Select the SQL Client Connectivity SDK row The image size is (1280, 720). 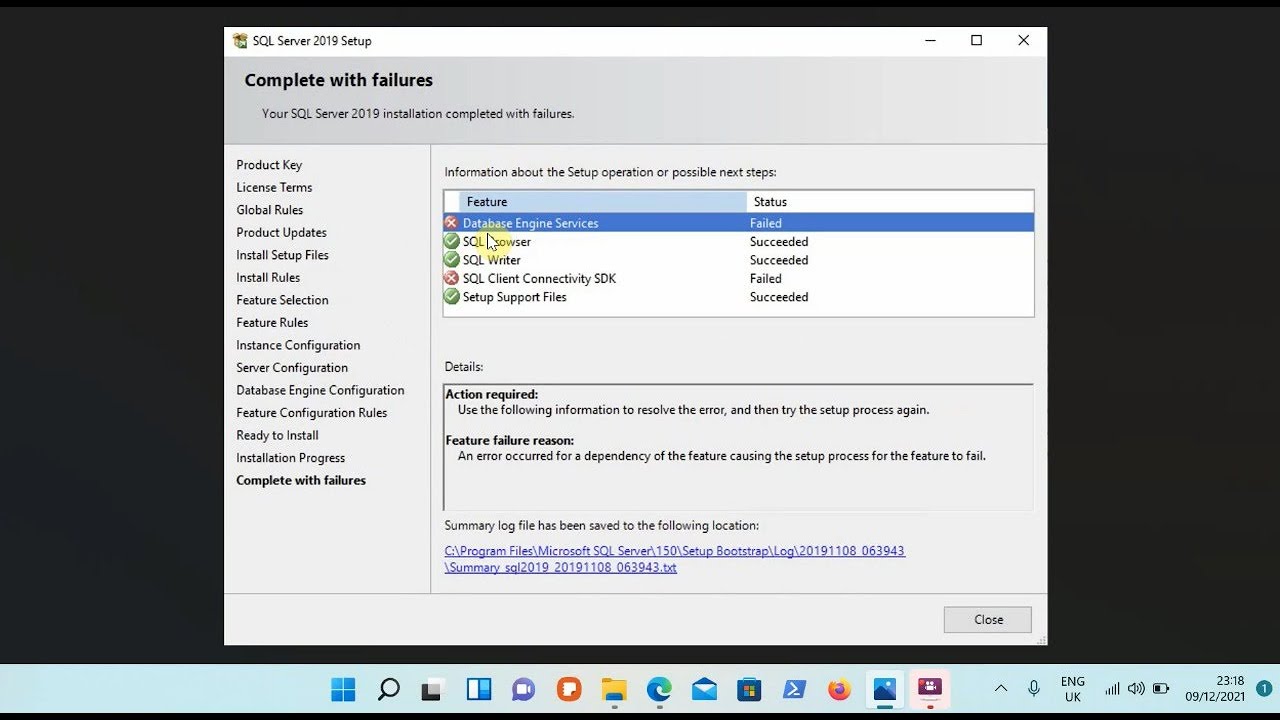click(x=739, y=279)
